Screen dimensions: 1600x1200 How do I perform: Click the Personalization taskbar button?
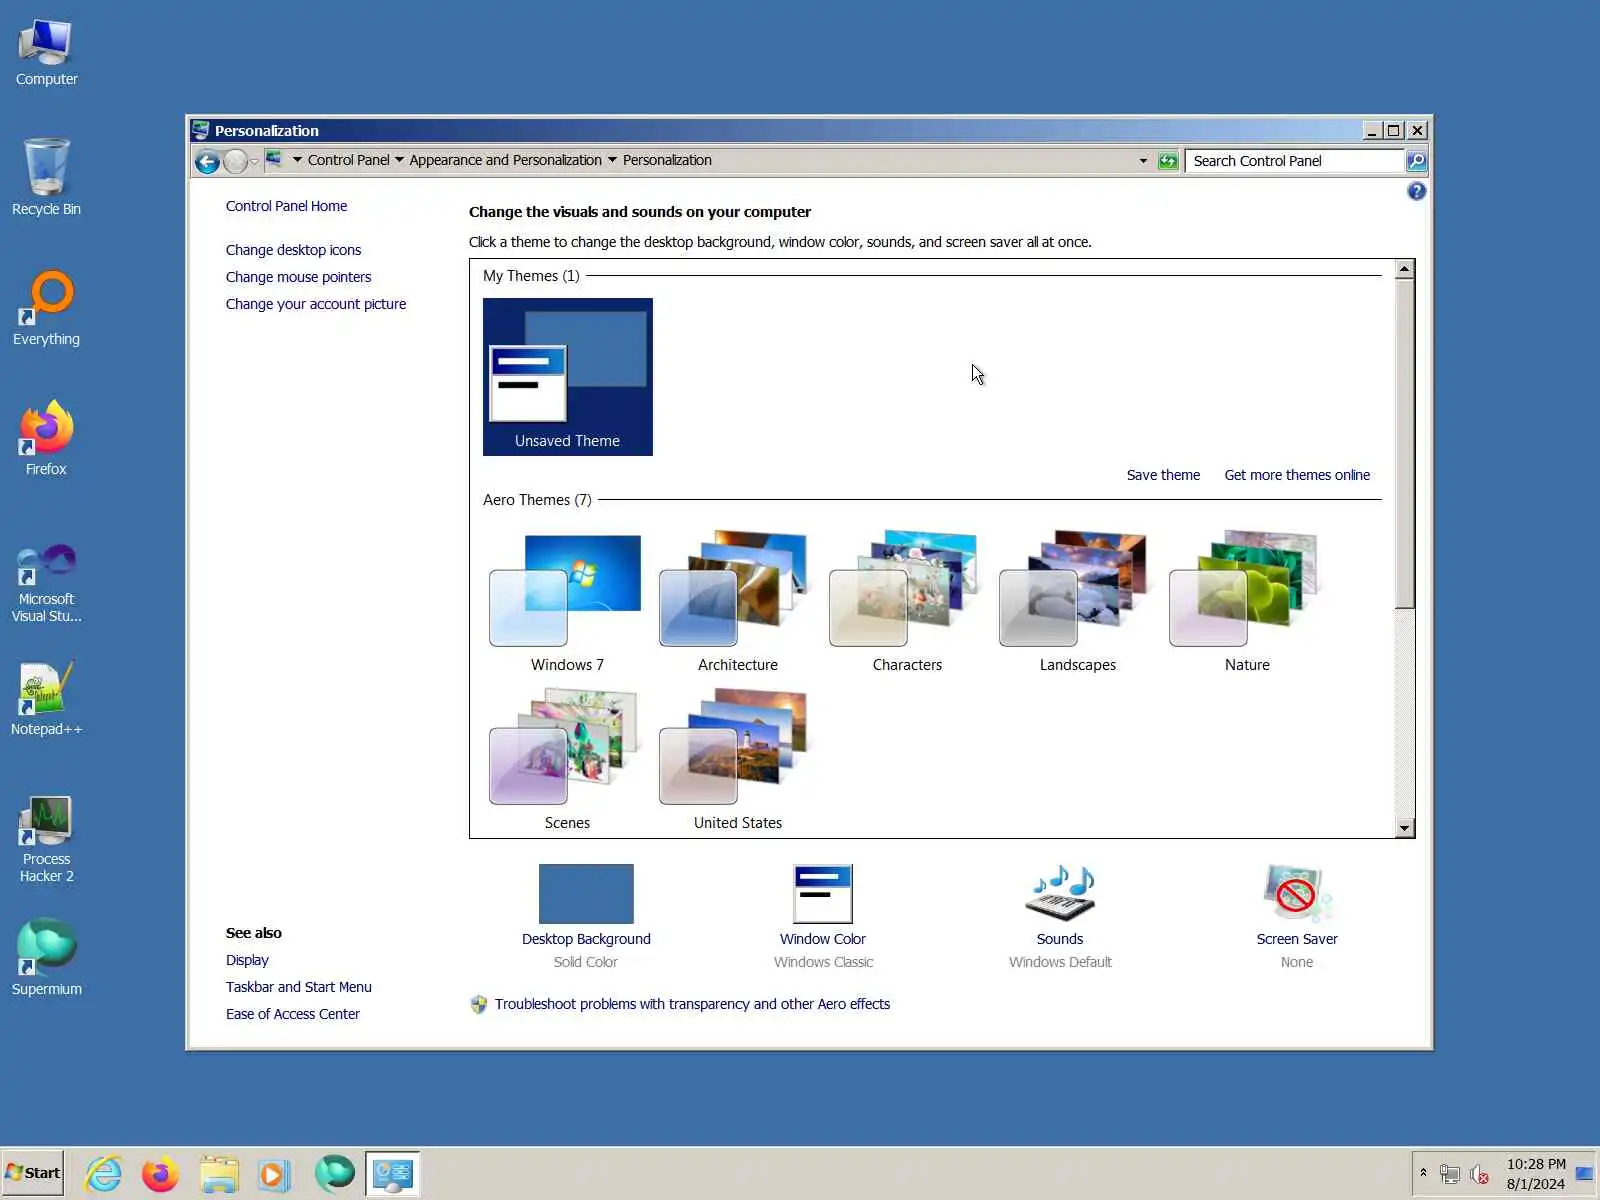point(392,1174)
